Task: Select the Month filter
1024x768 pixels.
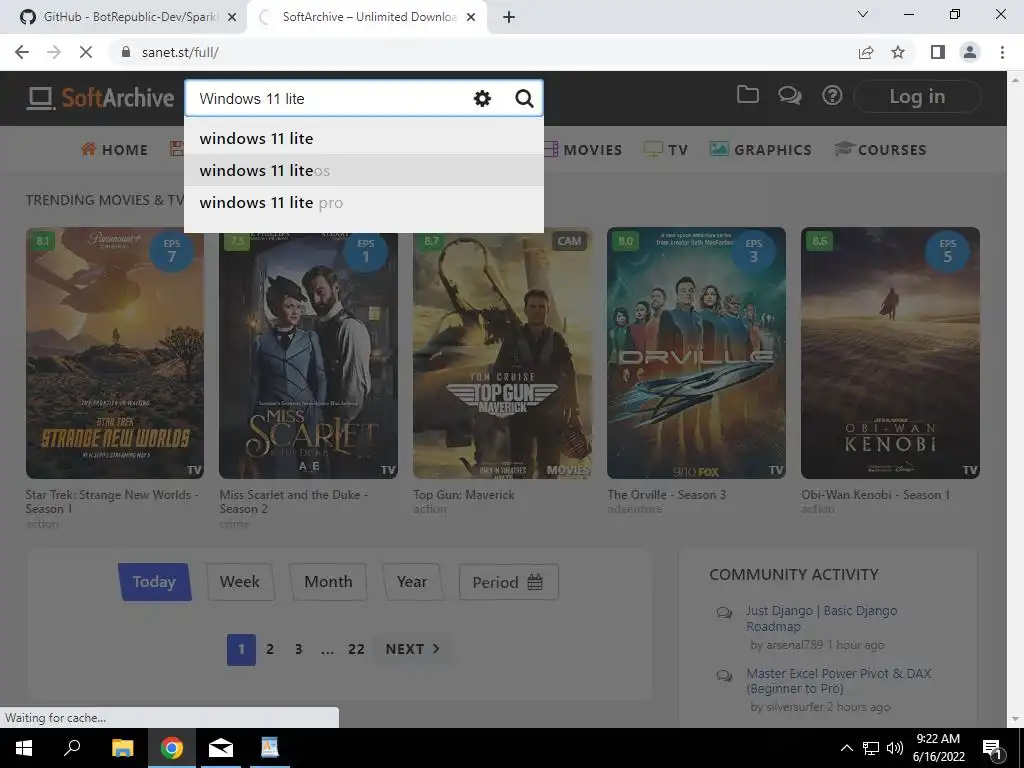Action: (328, 582)
